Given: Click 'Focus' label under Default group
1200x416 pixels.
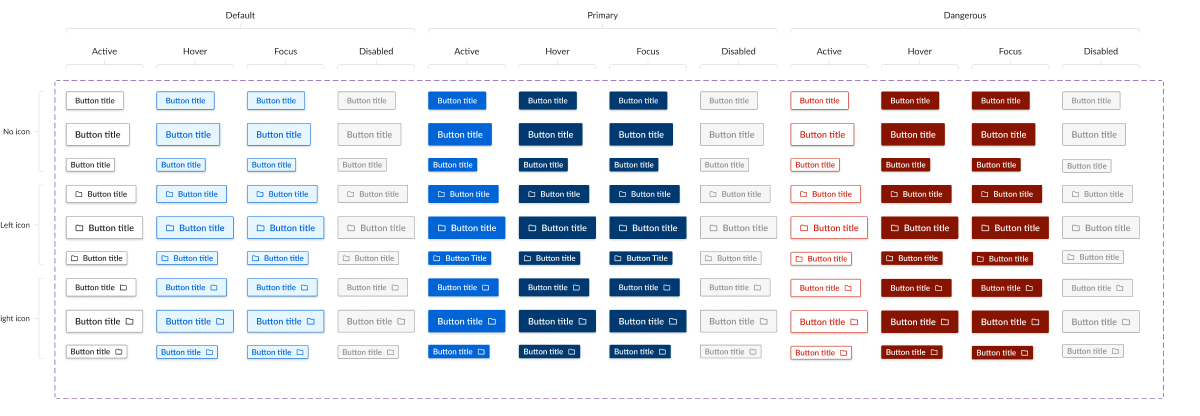Looking at the screenshot, I should point(286,51).
